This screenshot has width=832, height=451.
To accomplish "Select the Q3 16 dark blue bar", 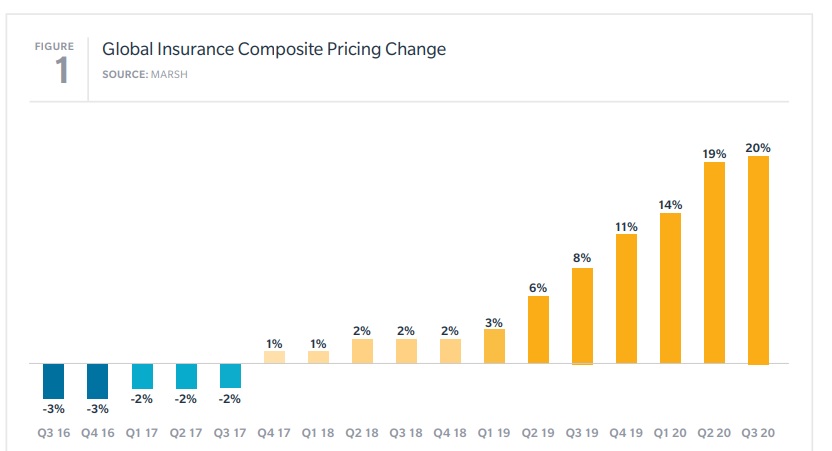I will (54, 381).
